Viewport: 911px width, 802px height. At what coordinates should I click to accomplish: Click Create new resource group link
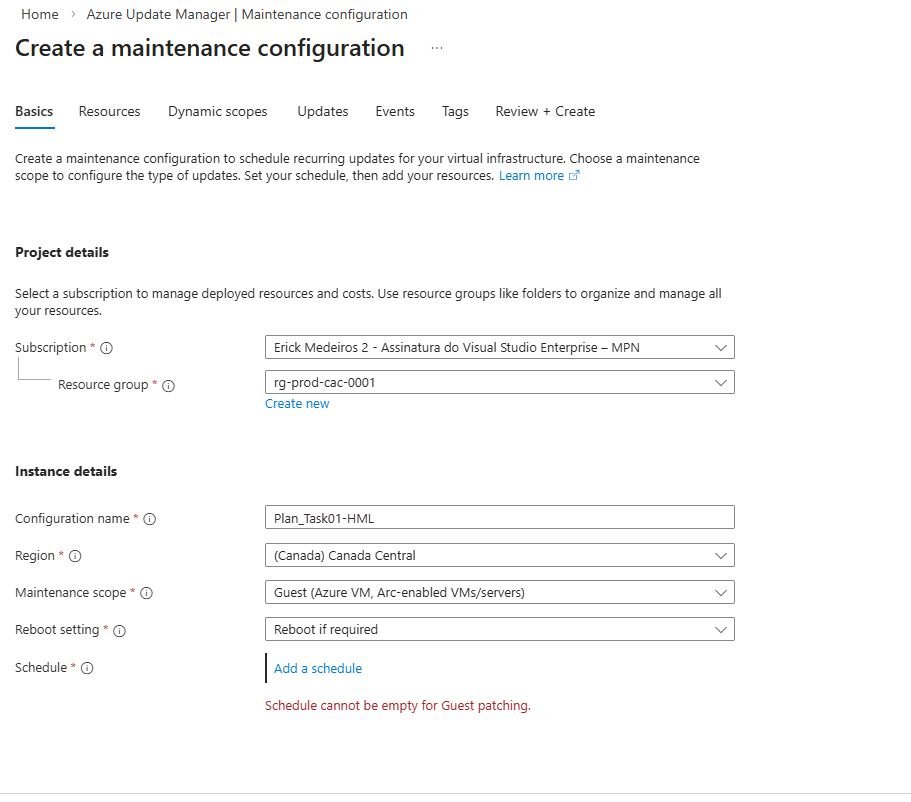pyautogui.click(x=297, y=404)
